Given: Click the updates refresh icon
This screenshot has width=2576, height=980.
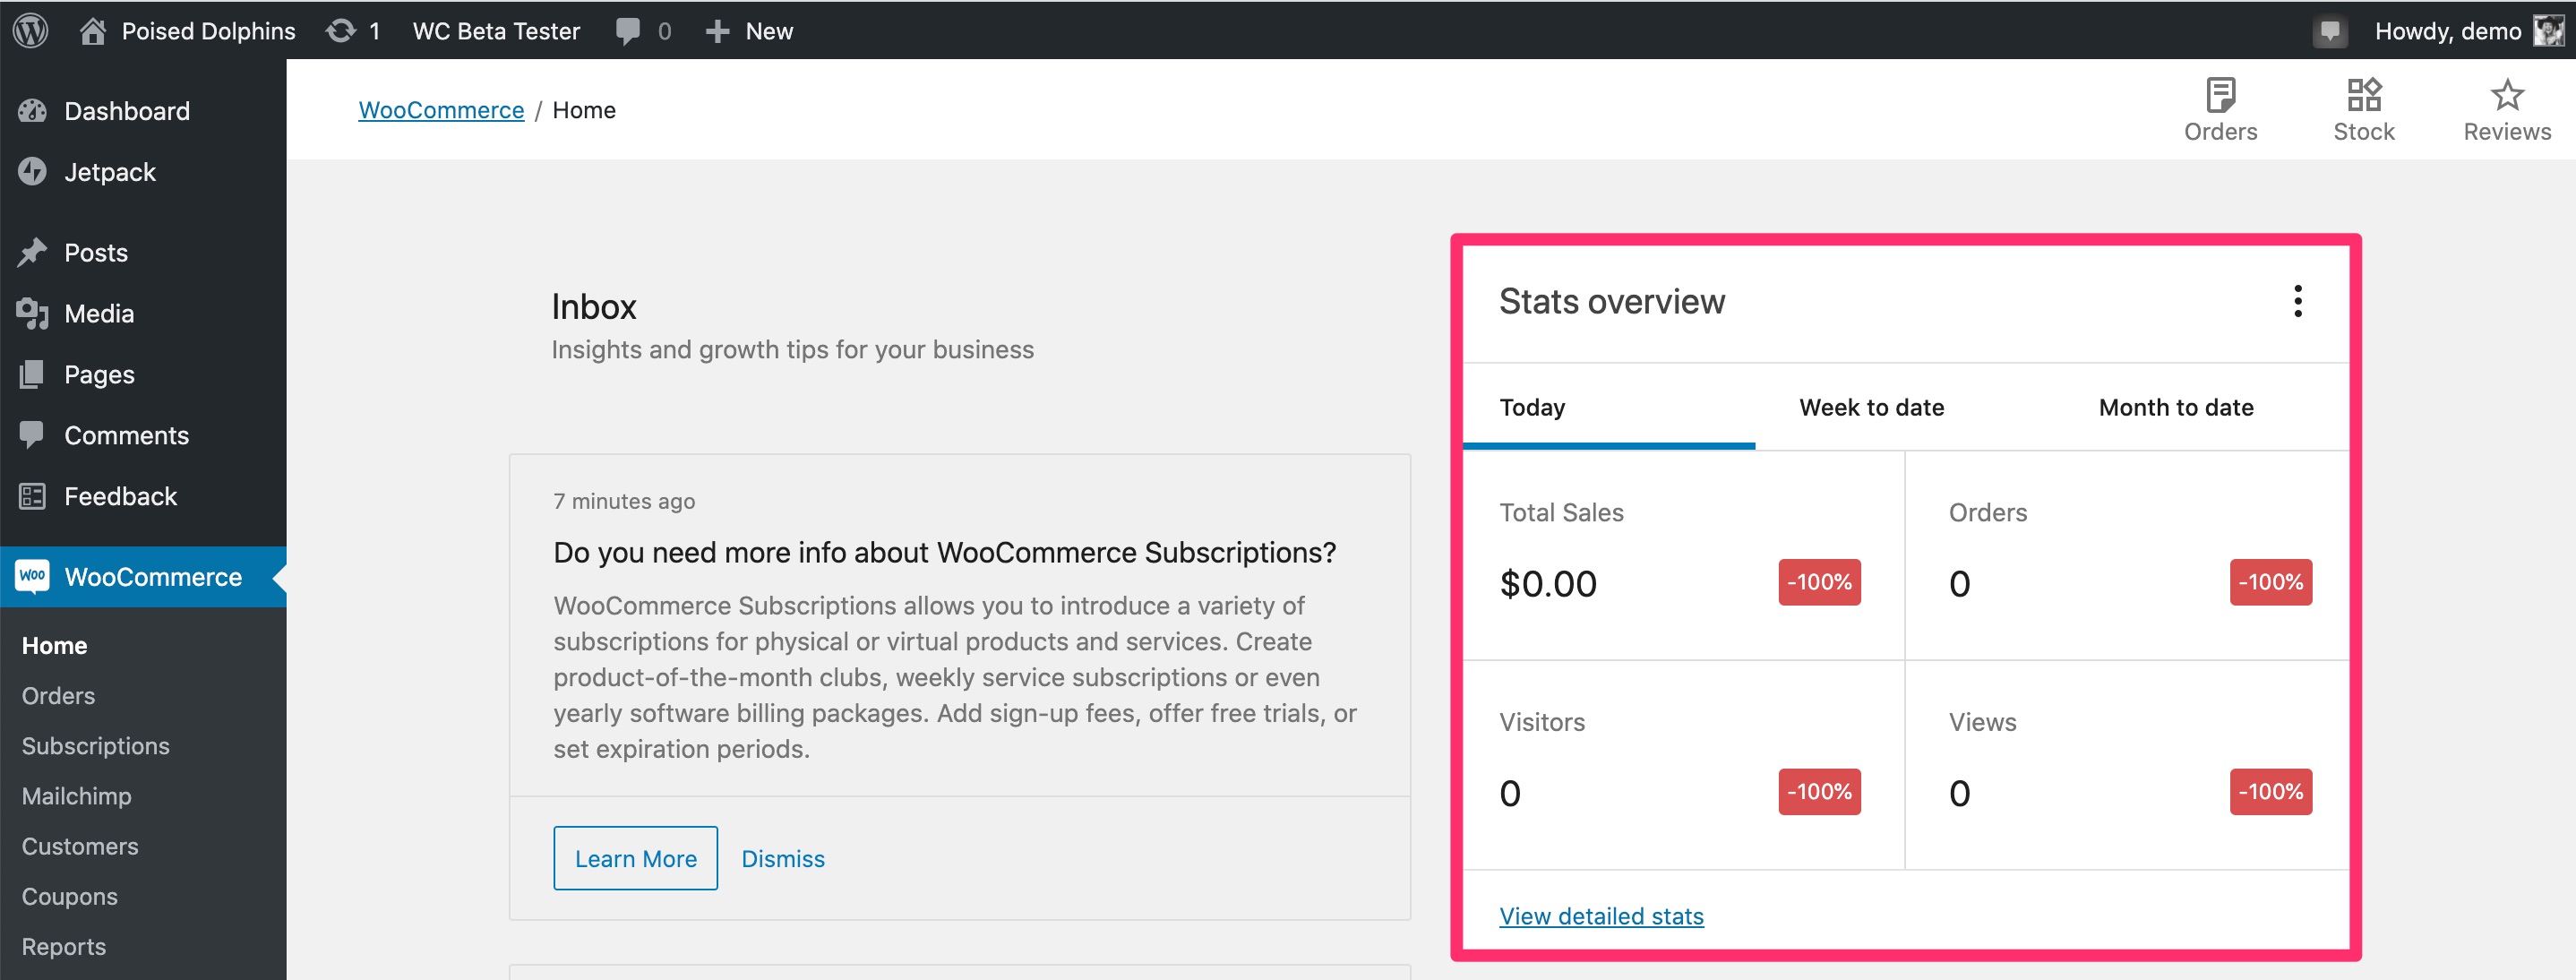Looking at the screenshot, I should 341,31.
